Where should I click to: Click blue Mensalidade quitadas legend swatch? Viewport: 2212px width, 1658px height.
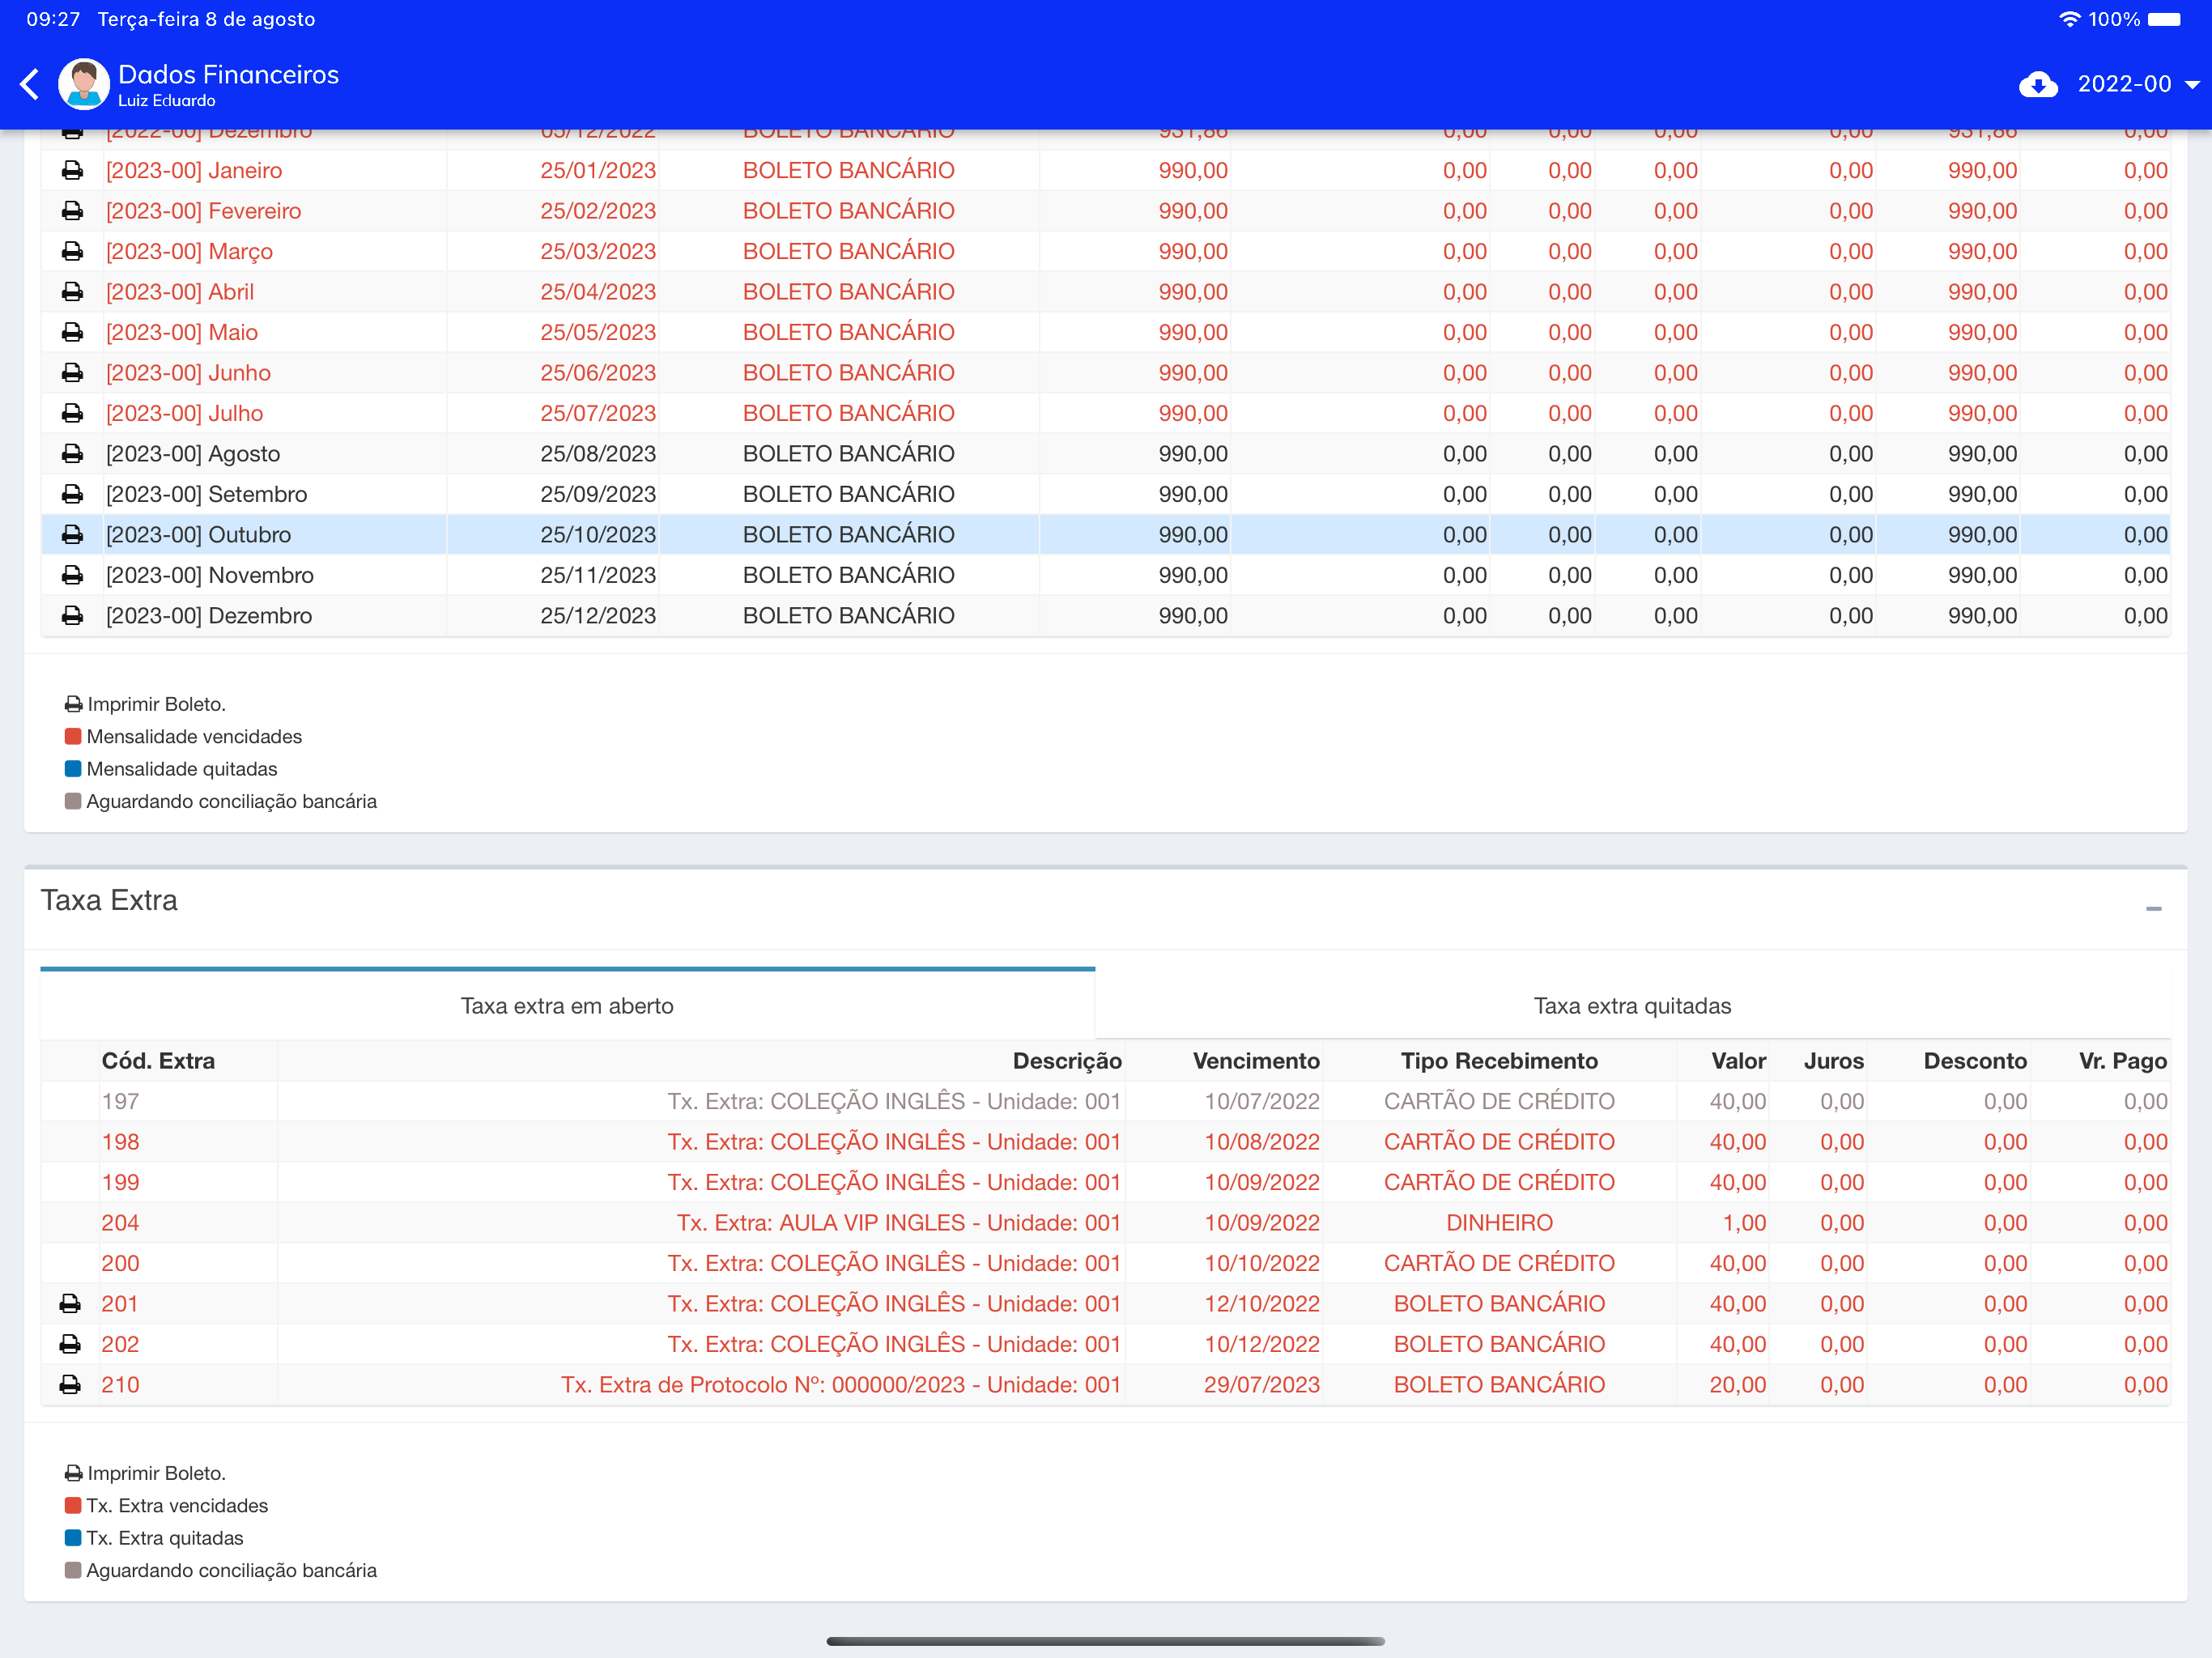tap(73, 769)
